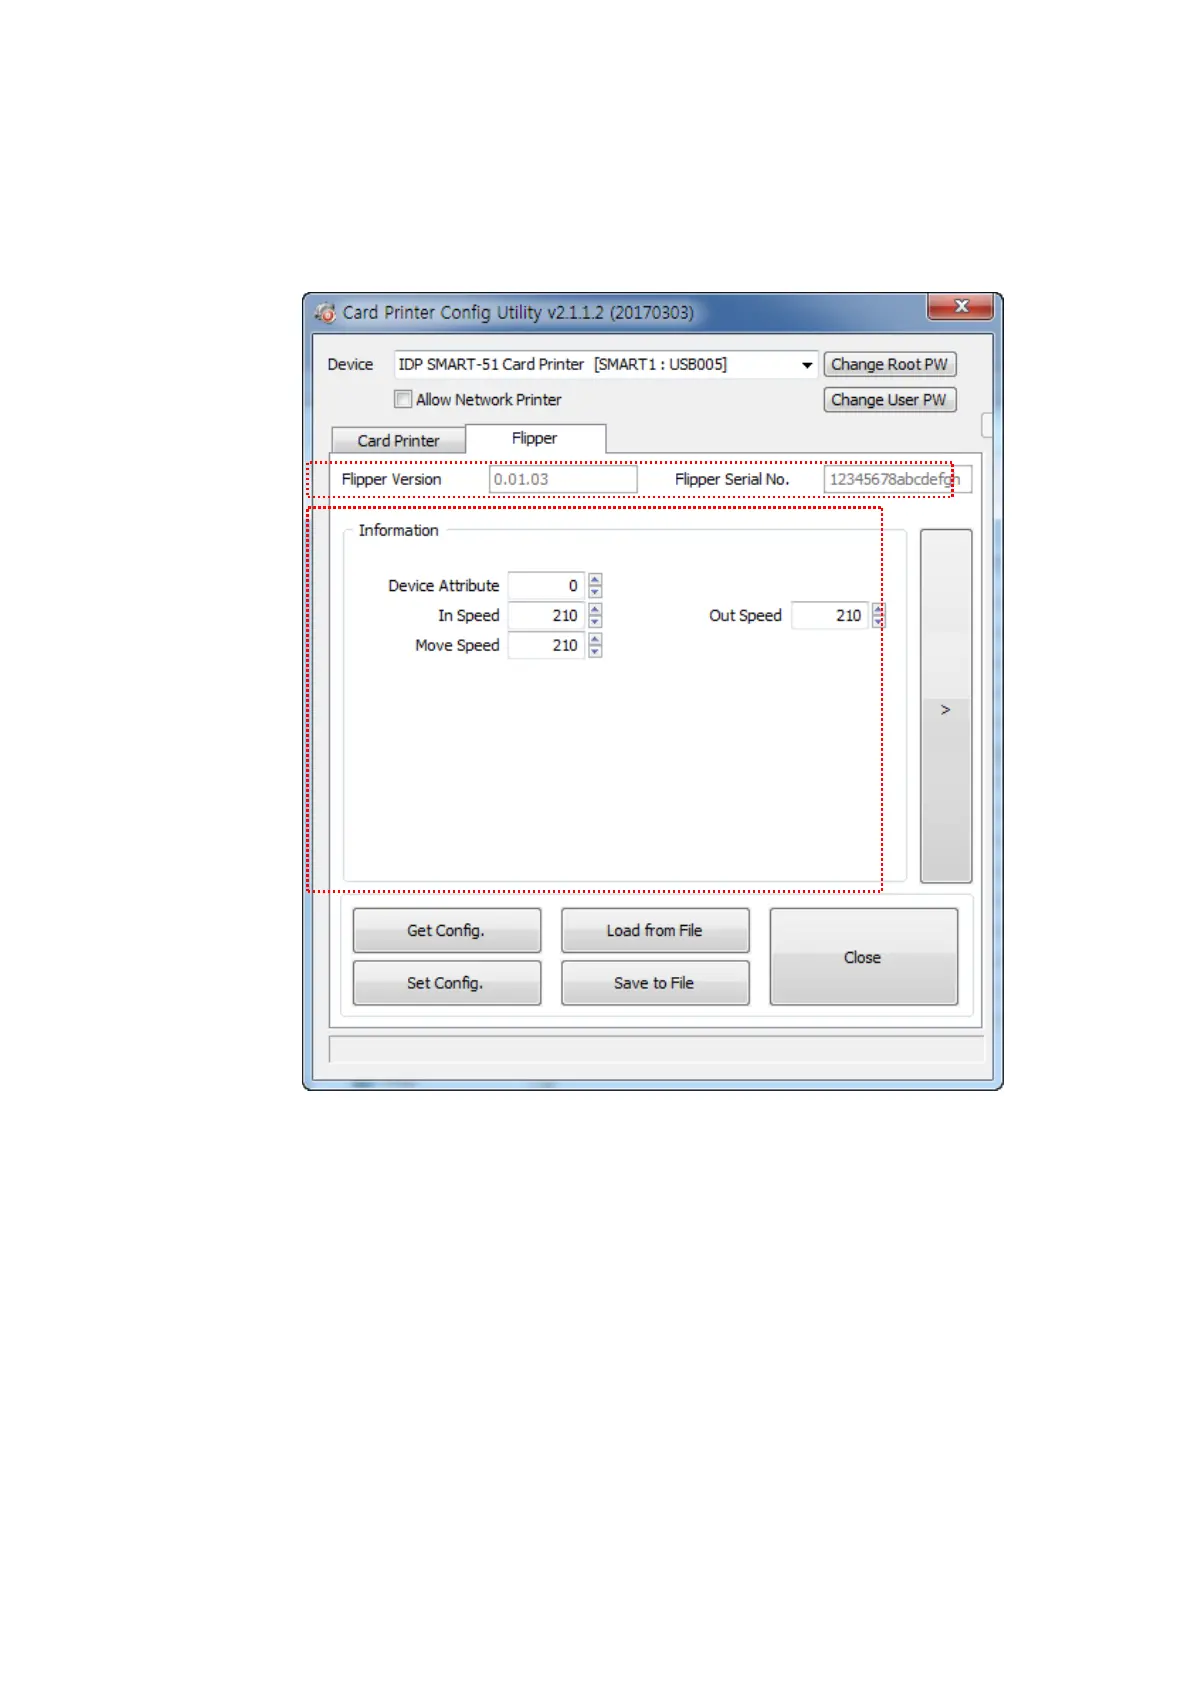Select the Flipper tab
Screen dimensions: 1191x1684
click(535, 438)
